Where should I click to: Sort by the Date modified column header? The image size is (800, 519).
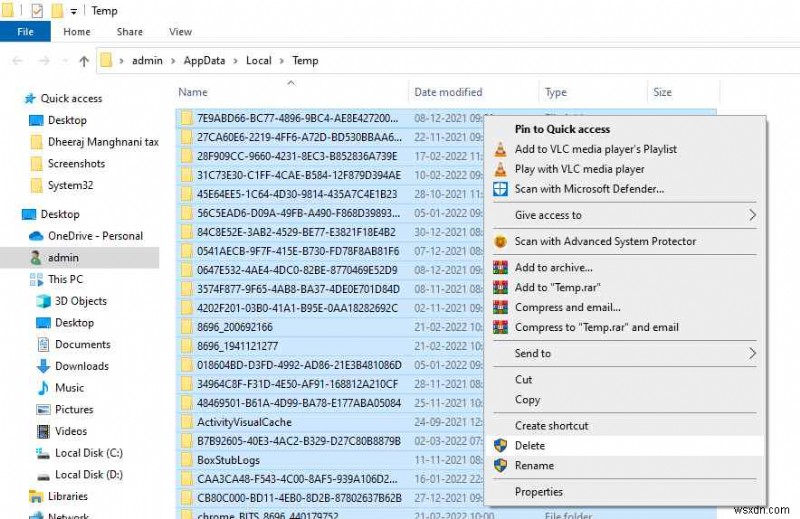pyautogui.click(x=448, y=92)
